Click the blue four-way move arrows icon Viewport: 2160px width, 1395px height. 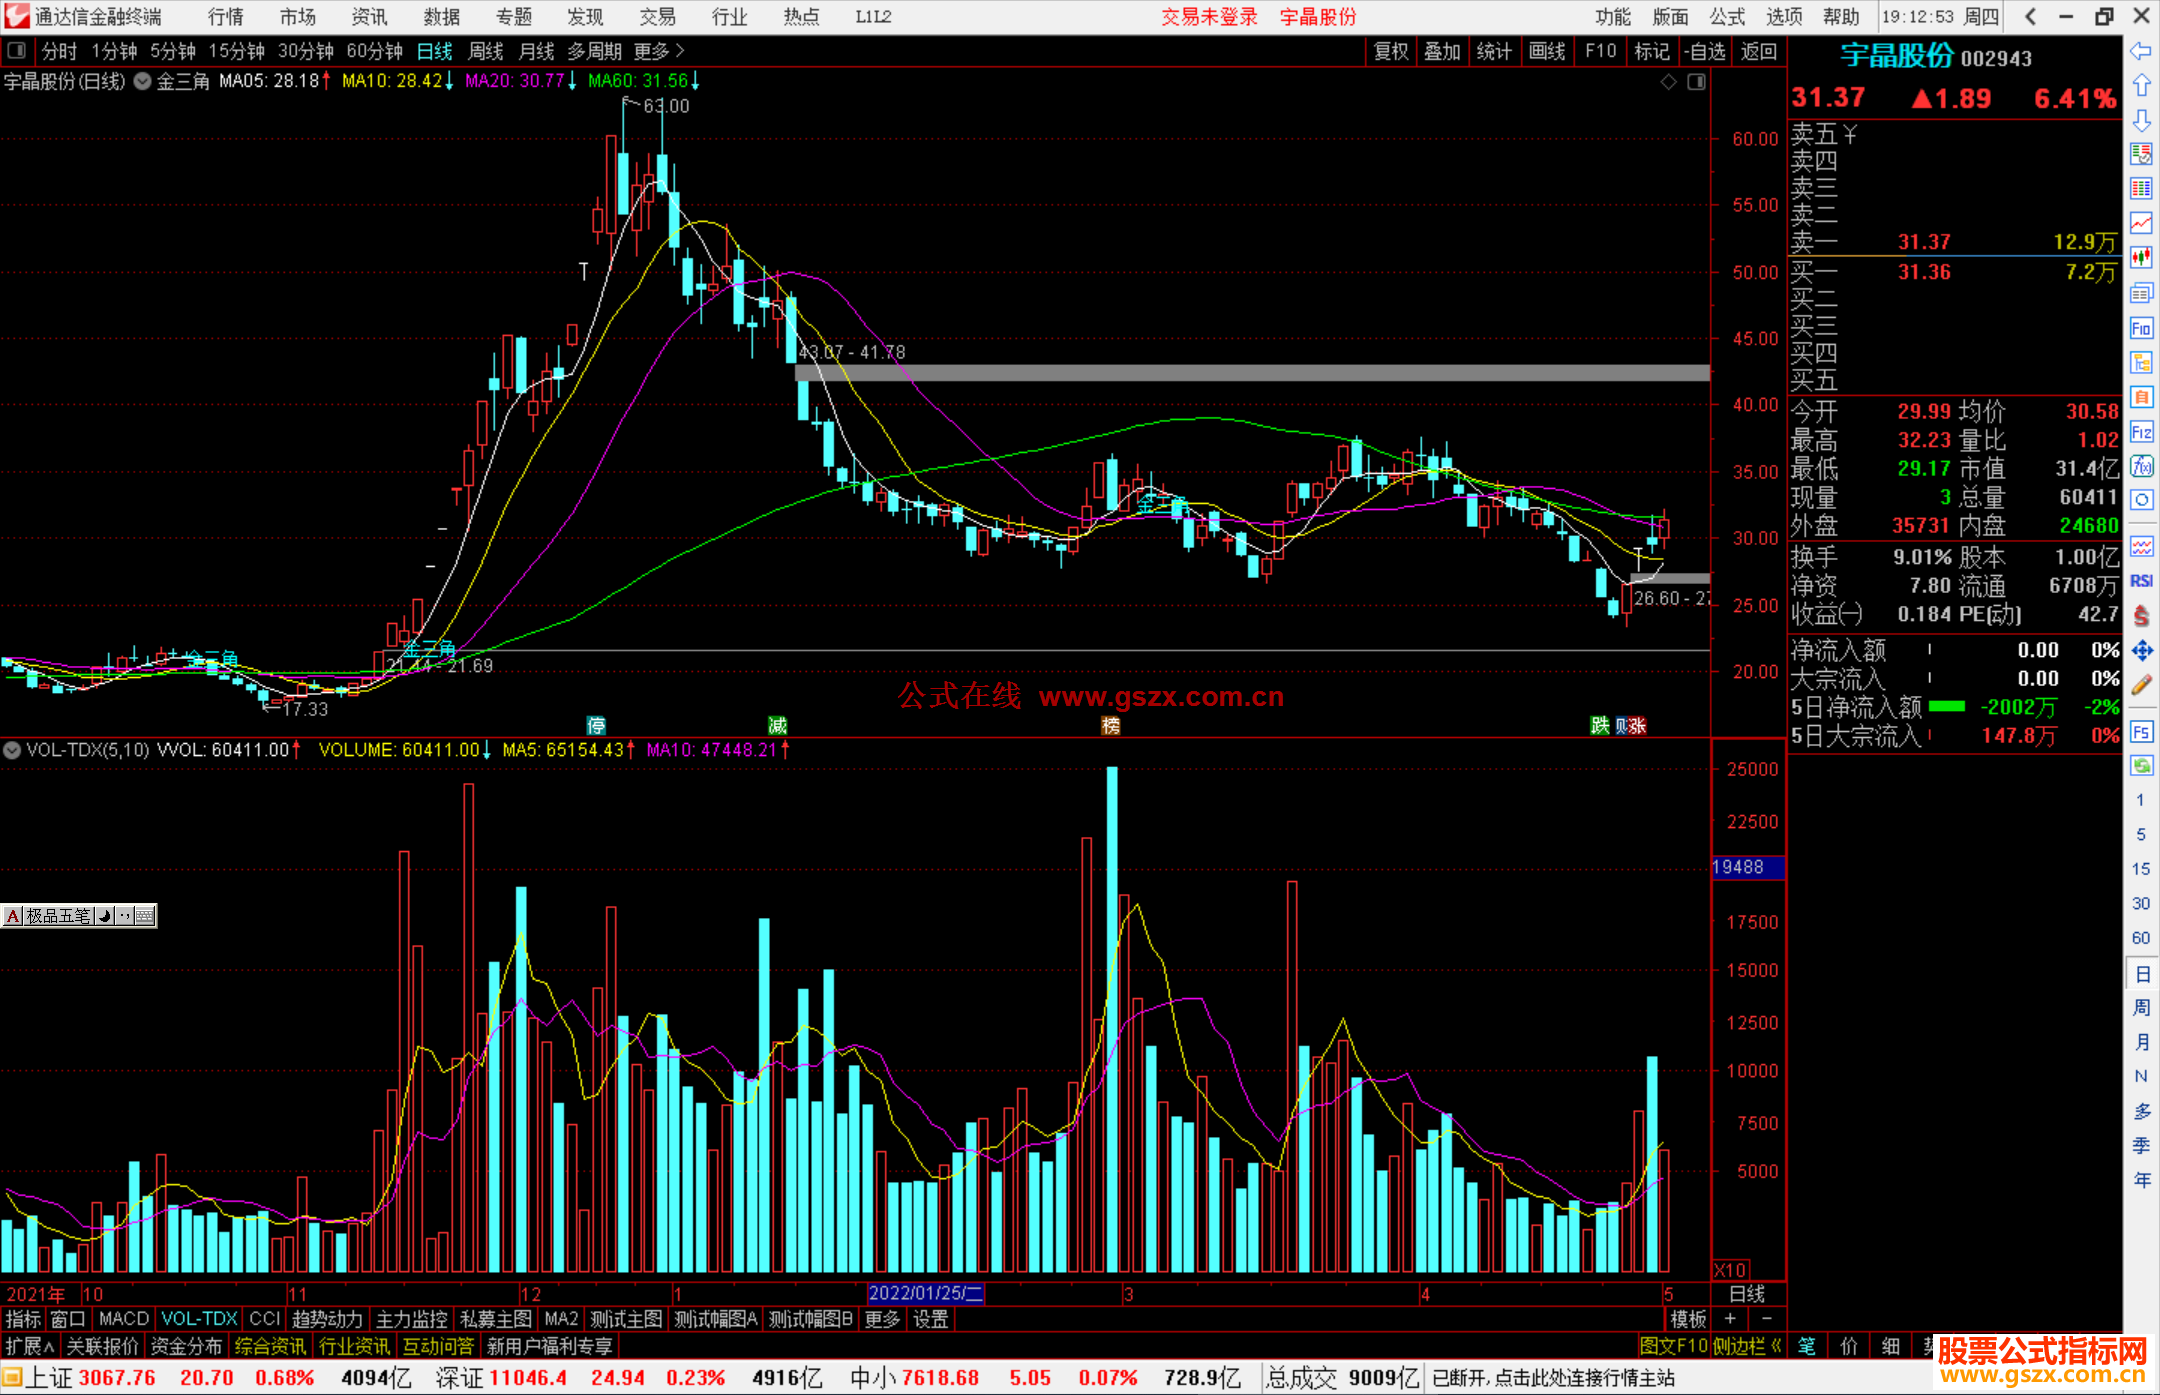click(2141, 651)
